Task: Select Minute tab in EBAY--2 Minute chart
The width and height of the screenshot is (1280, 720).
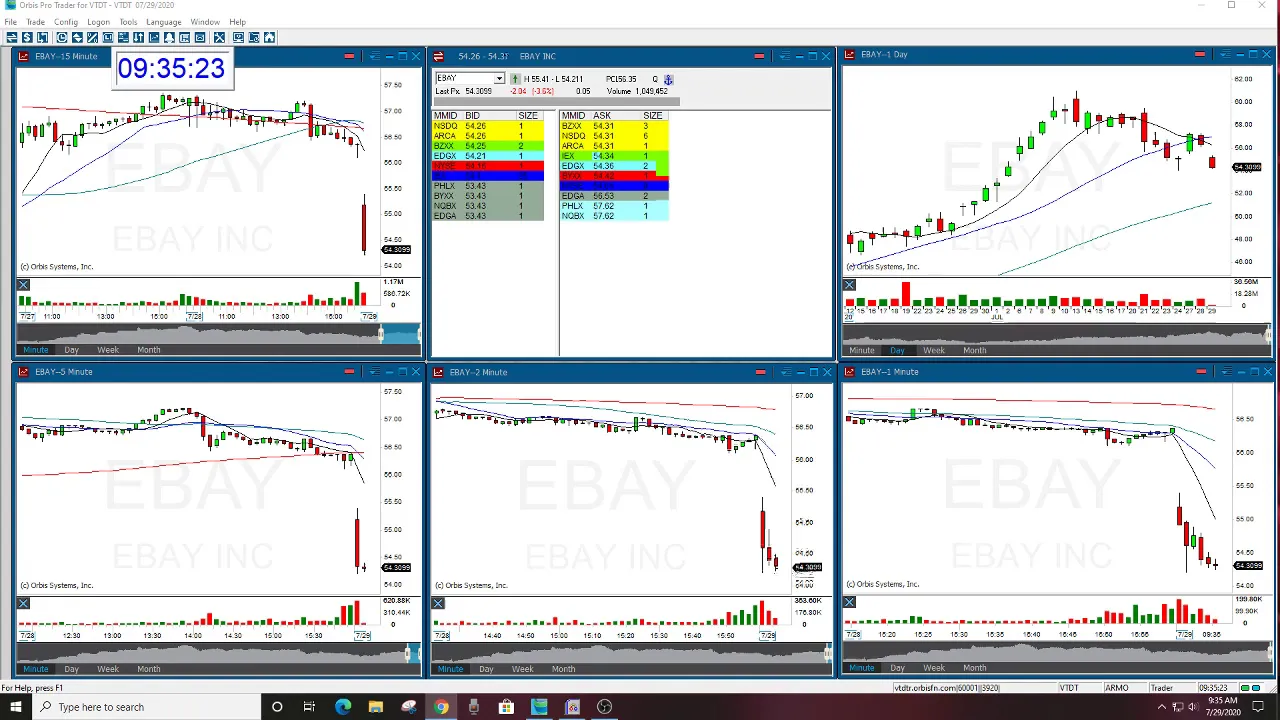Action: coord(450,669)
